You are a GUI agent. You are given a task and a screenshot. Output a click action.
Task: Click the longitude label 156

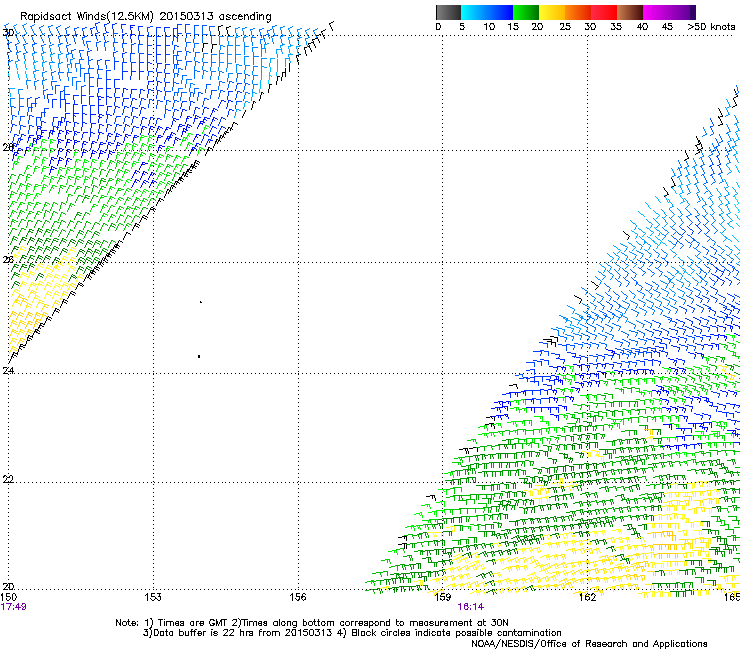[x=298, y=597]
